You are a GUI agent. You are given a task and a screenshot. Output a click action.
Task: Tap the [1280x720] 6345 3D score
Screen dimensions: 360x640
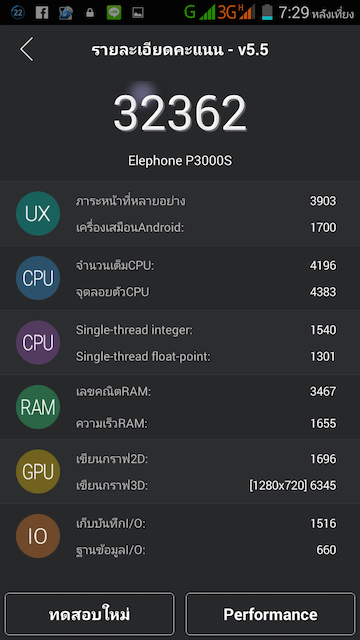click(293, 485)
